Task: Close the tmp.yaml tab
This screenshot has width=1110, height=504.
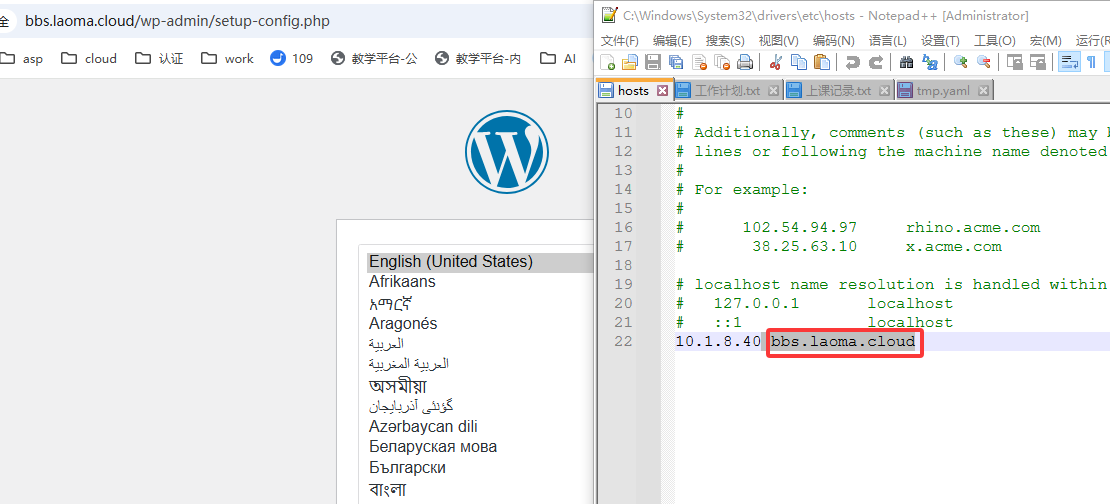Action: coord(983,91)
